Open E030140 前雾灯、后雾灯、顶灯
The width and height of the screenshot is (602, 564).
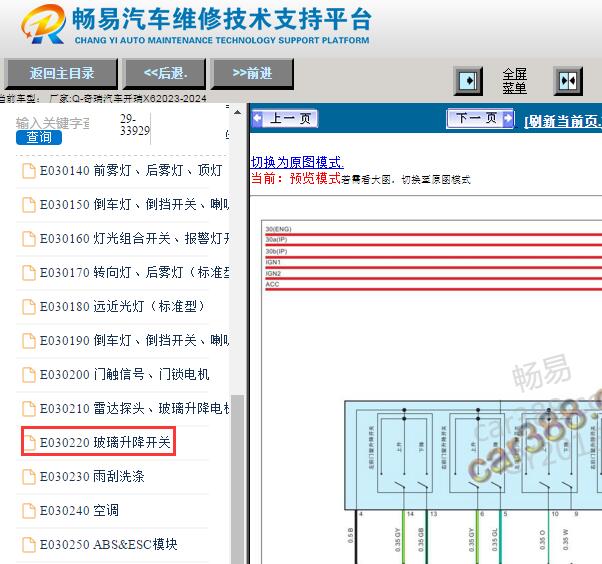[x=131, y=170]
